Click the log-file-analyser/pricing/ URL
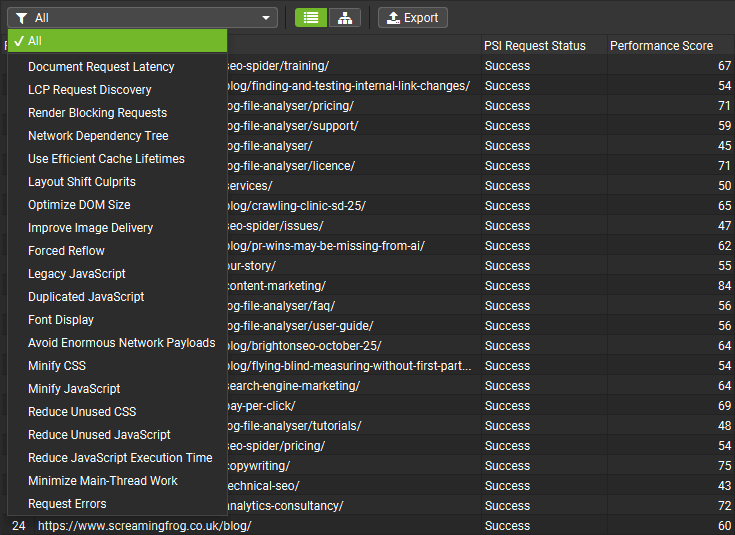This screenshot has height=535, width=735. coord(354,105)
